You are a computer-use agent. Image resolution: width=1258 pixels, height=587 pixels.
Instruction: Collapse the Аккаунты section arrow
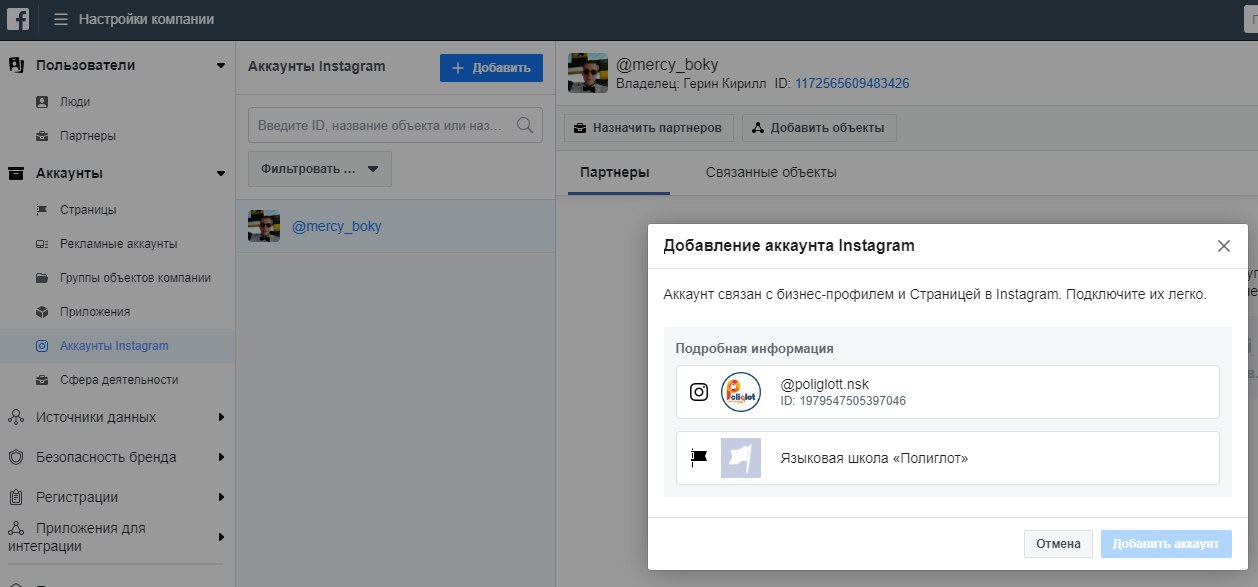[221, 174]
